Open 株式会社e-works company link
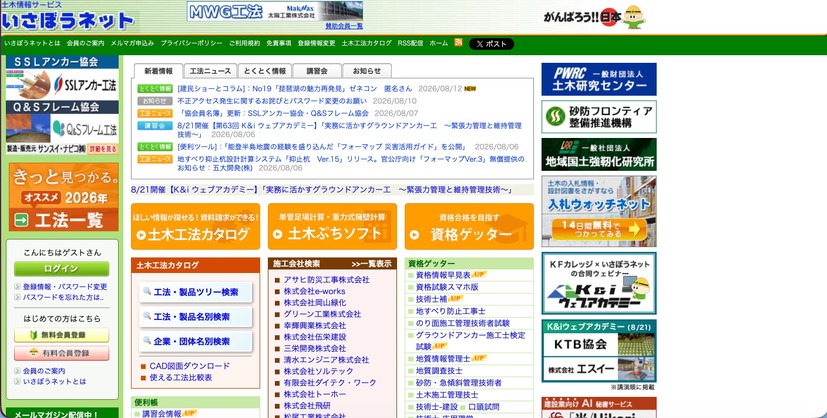The width and height of the screenshot is (827, 418). tap(314, 291)
